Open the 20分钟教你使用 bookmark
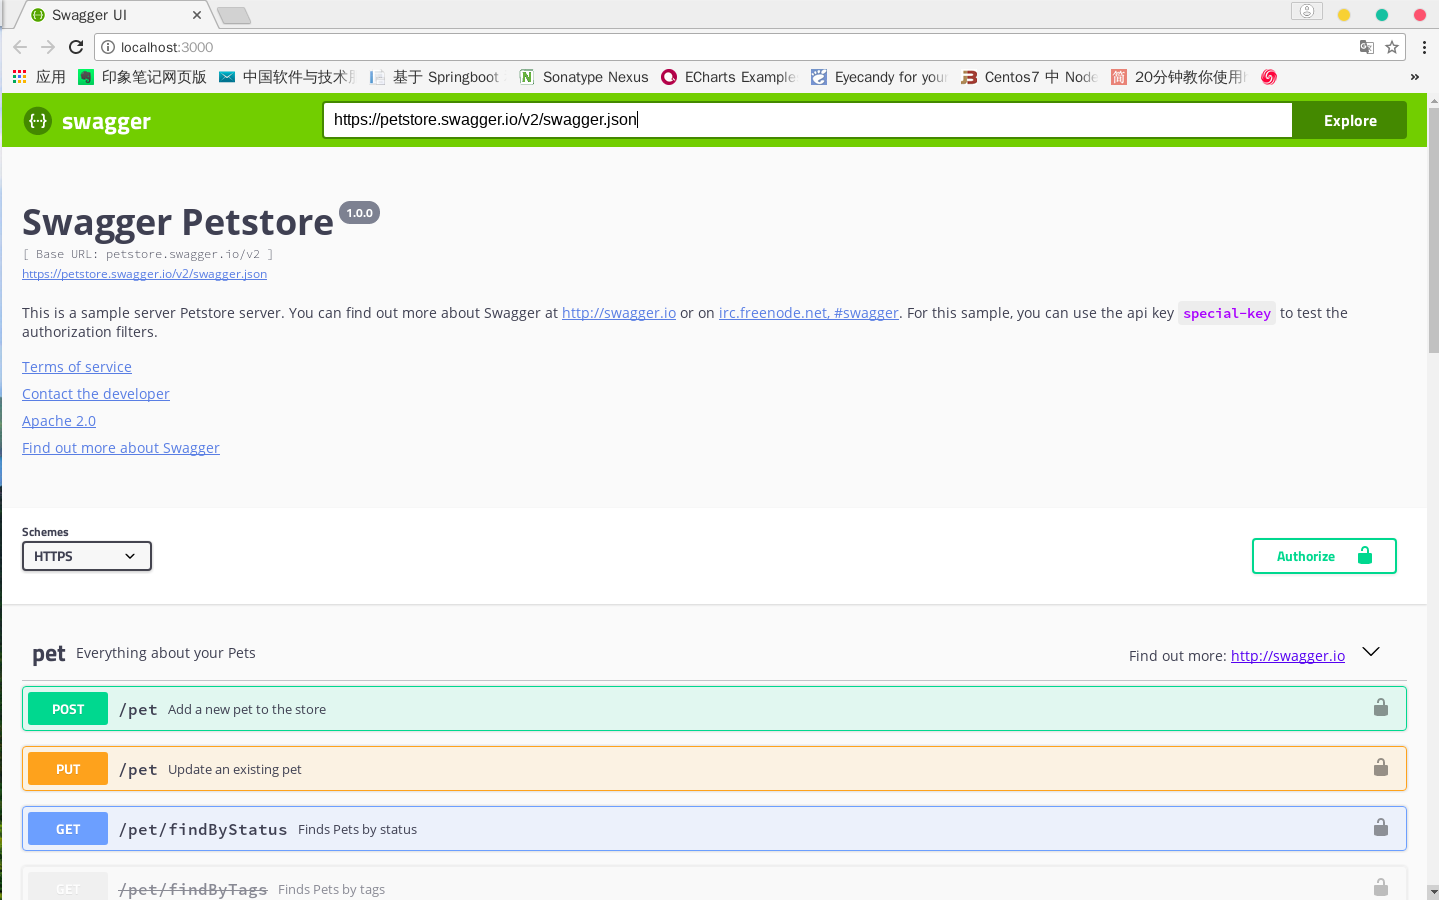The image size is (1439, 900). point(1179,77)
